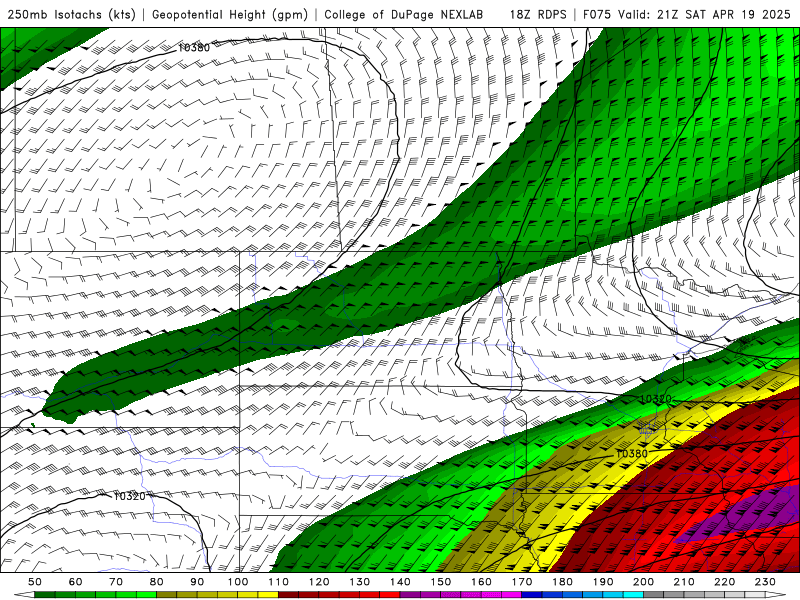This screenshot has height=600, width=800.
Task: Click the 'F075 Valid: 21Z SAT APR 19 2025' text
Action: tap(687, 14)
